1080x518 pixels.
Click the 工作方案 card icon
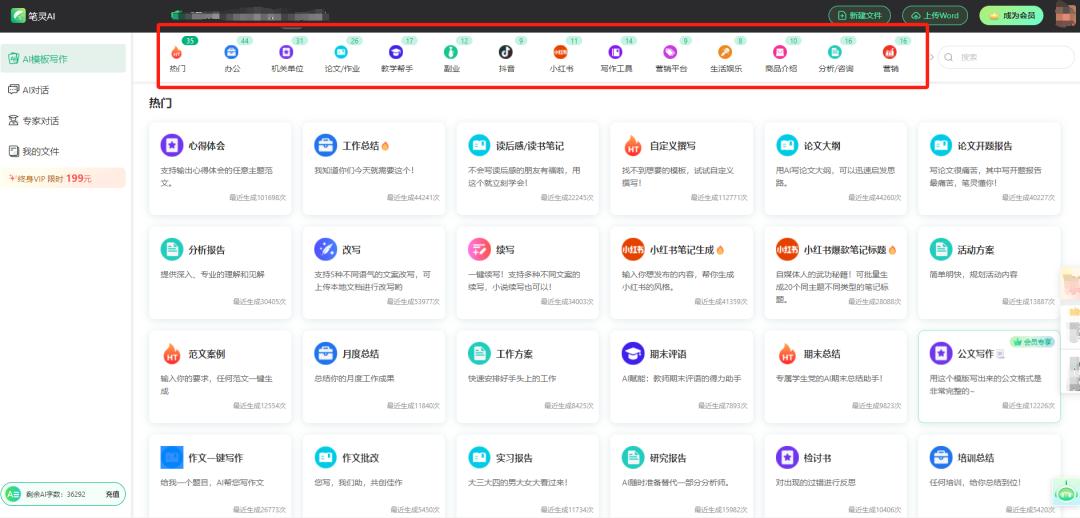(479, 353)
